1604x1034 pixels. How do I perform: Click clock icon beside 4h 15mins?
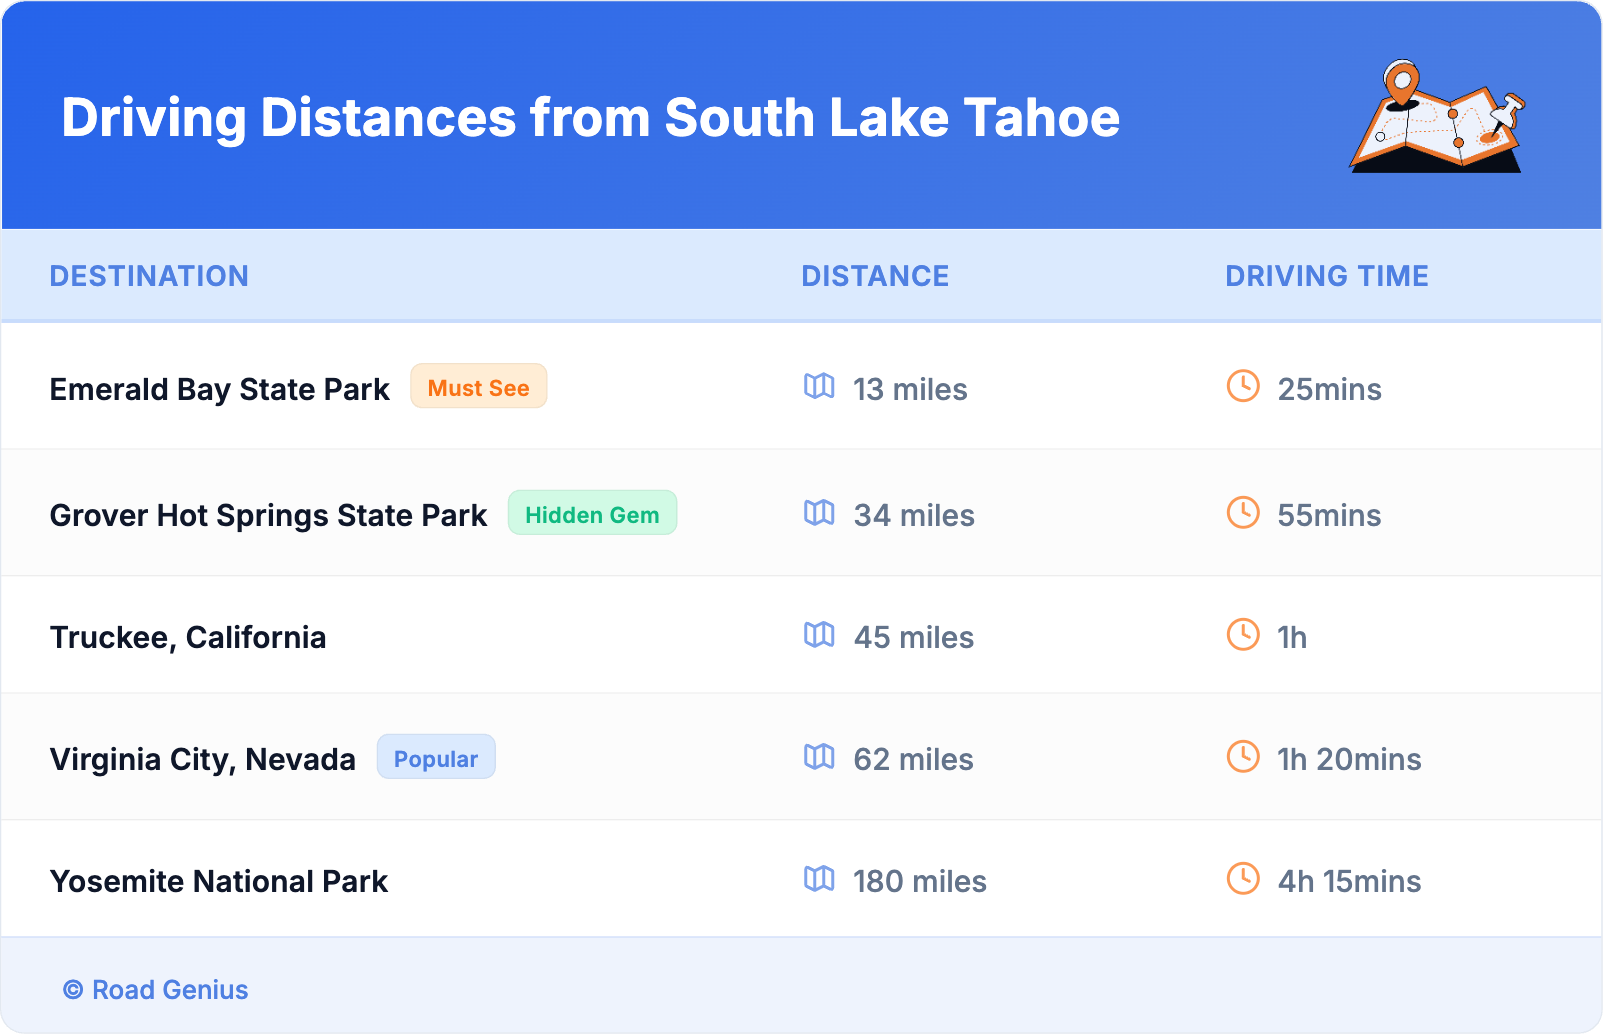pyautogui.click(x=1243, y=879)
